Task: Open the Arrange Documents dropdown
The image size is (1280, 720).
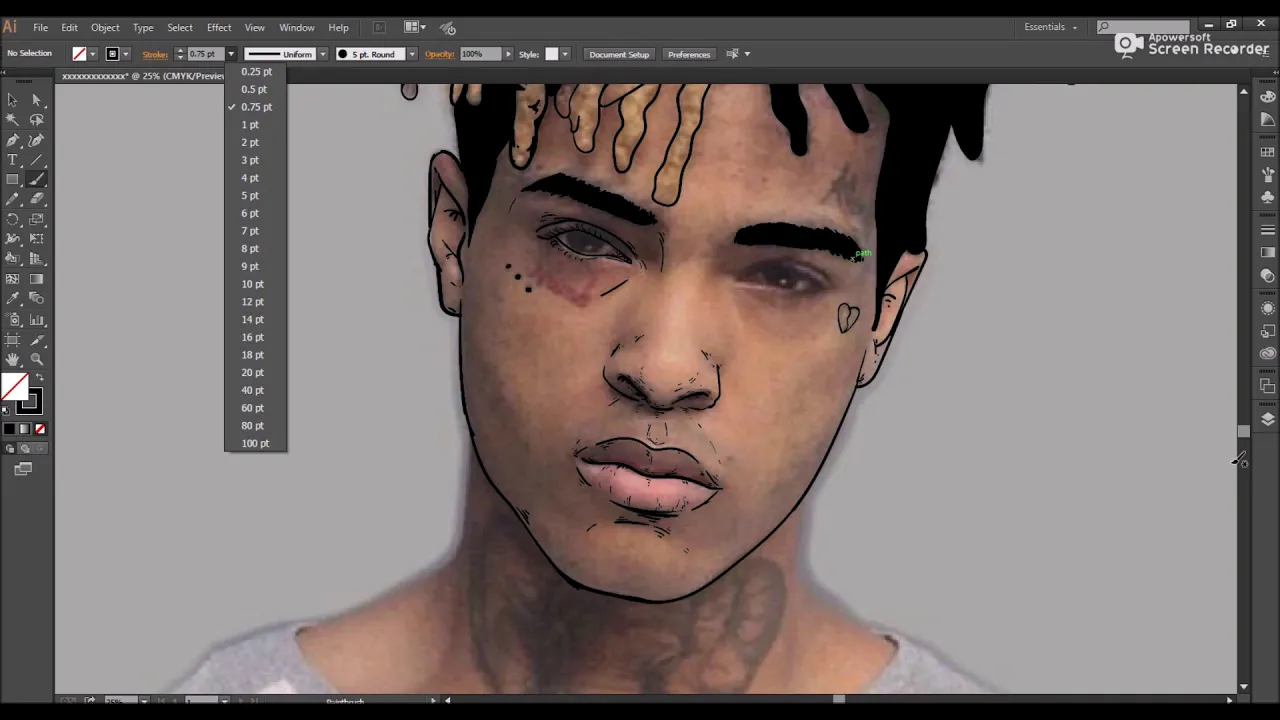Action: (416, 27)
